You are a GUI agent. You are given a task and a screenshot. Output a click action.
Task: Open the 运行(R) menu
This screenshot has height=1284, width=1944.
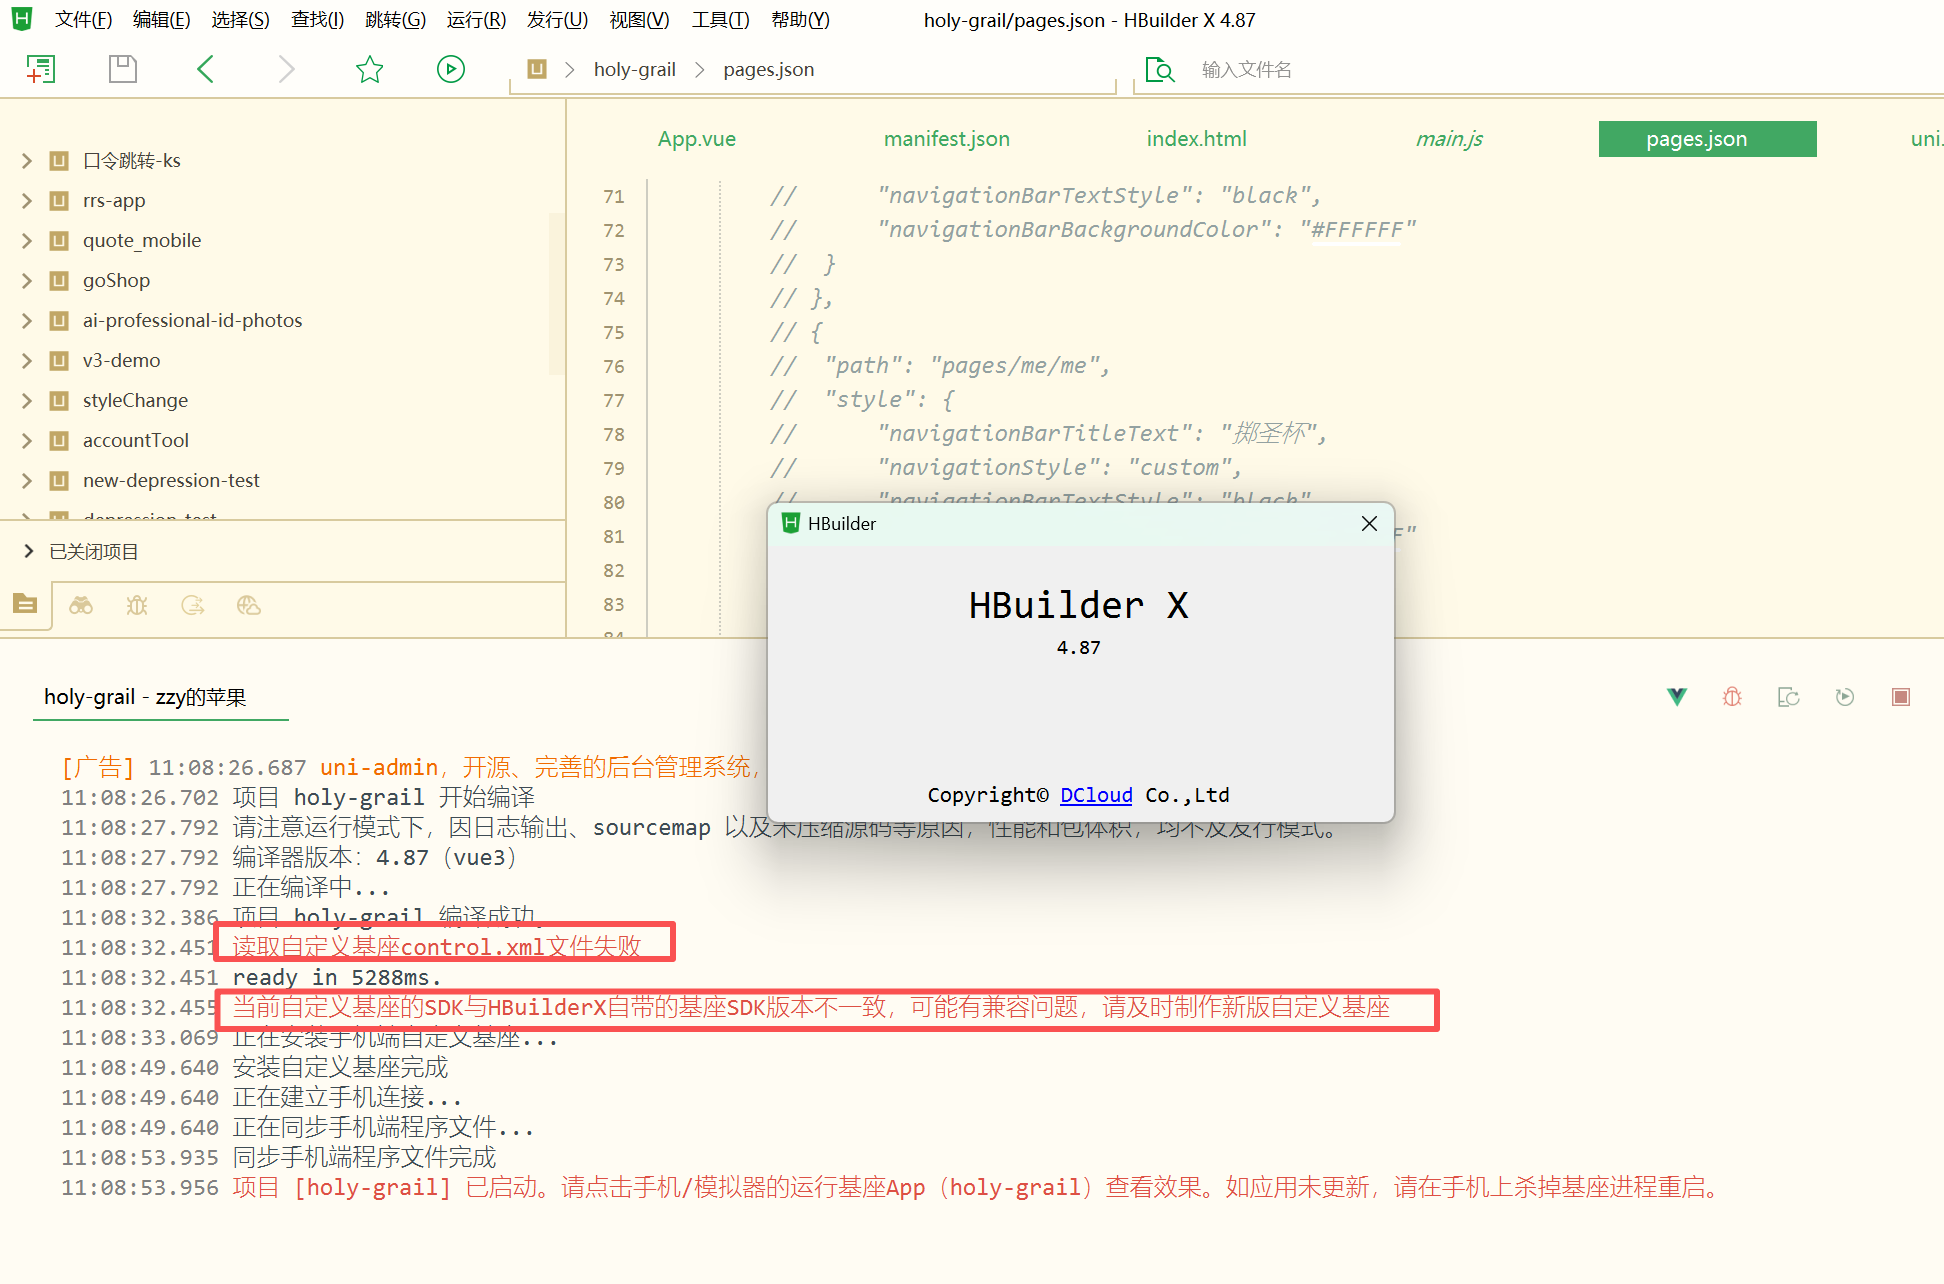click(476, 20)
